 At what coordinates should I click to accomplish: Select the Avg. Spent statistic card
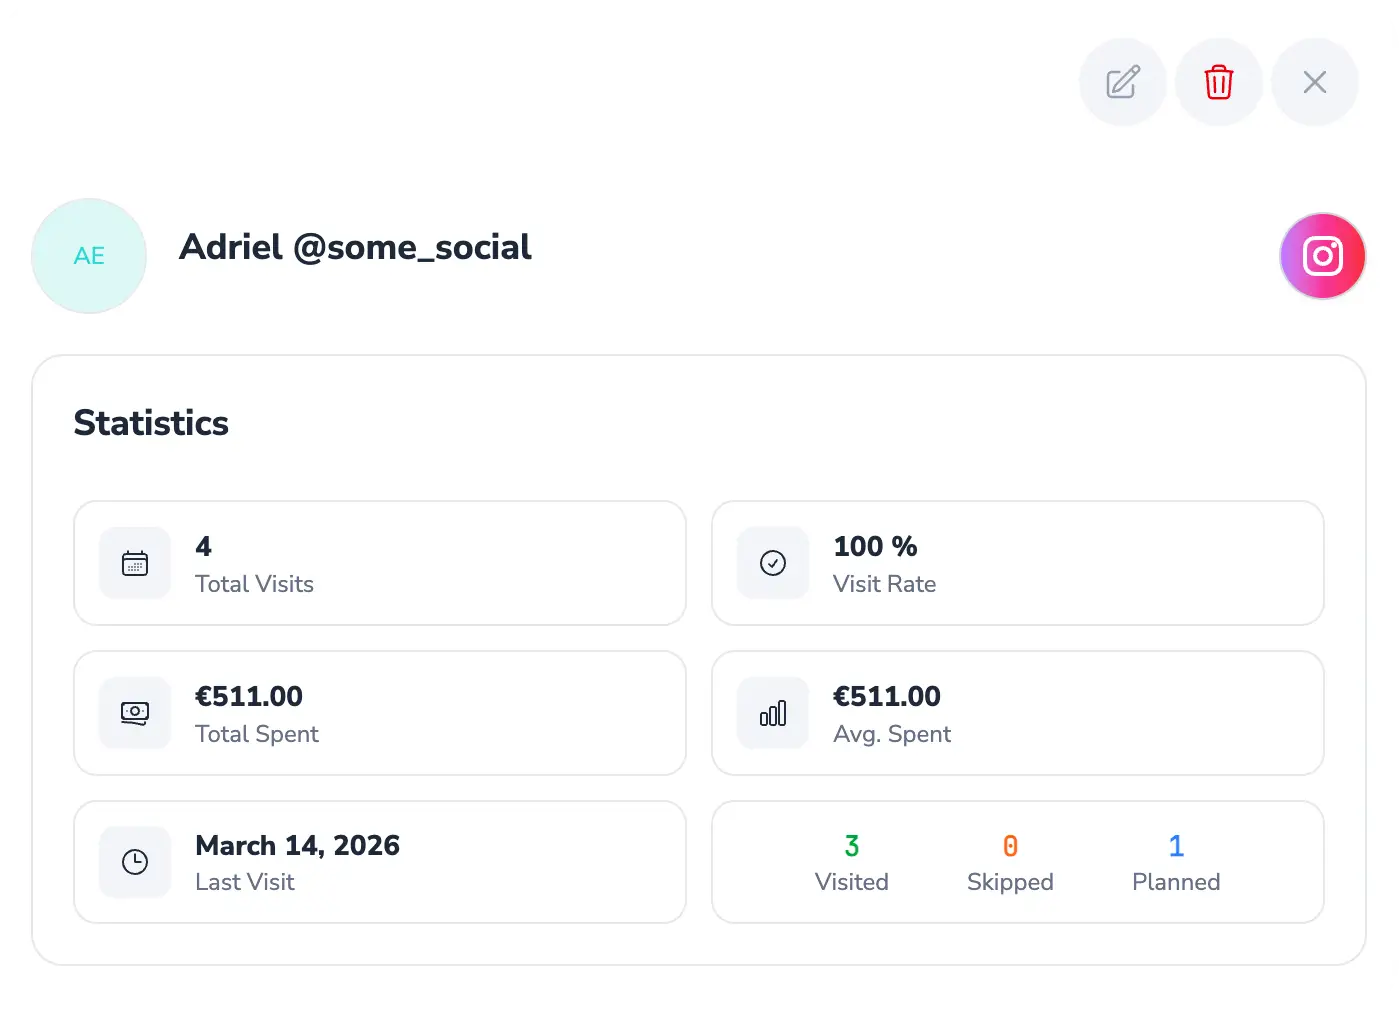(x=1017, y=713)
